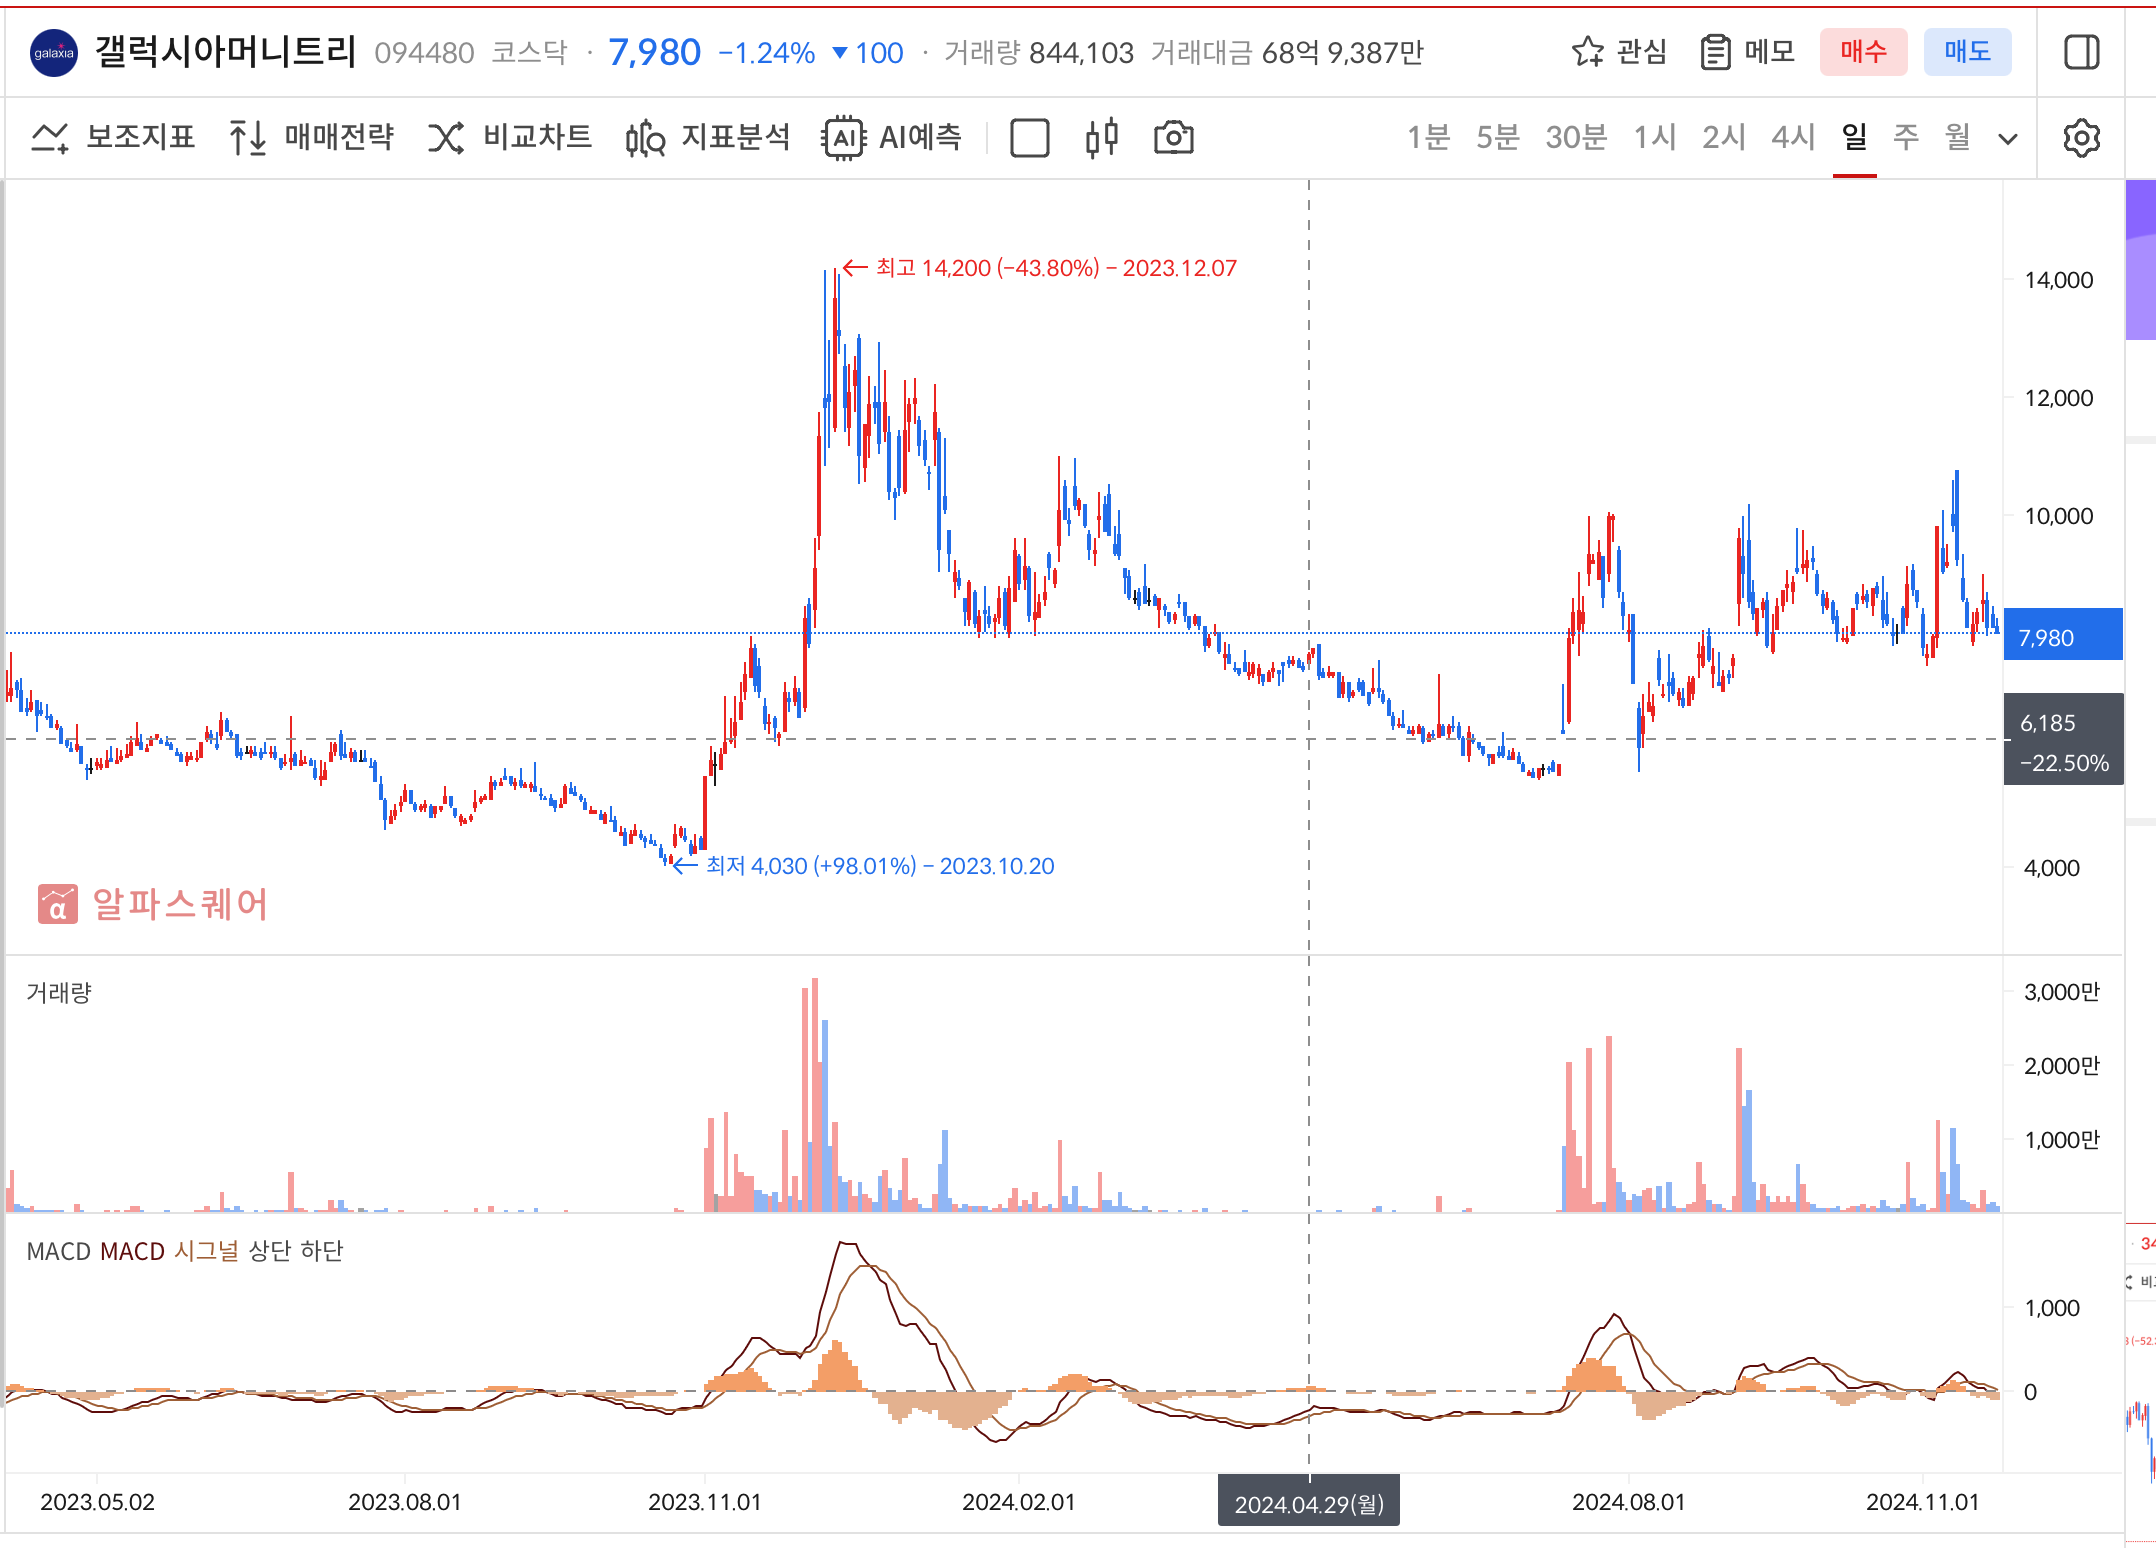Screen dimensions: 2156x1548
Task: Add stock to watchlist with 관심 star
Action: (x=1619, y=52)
